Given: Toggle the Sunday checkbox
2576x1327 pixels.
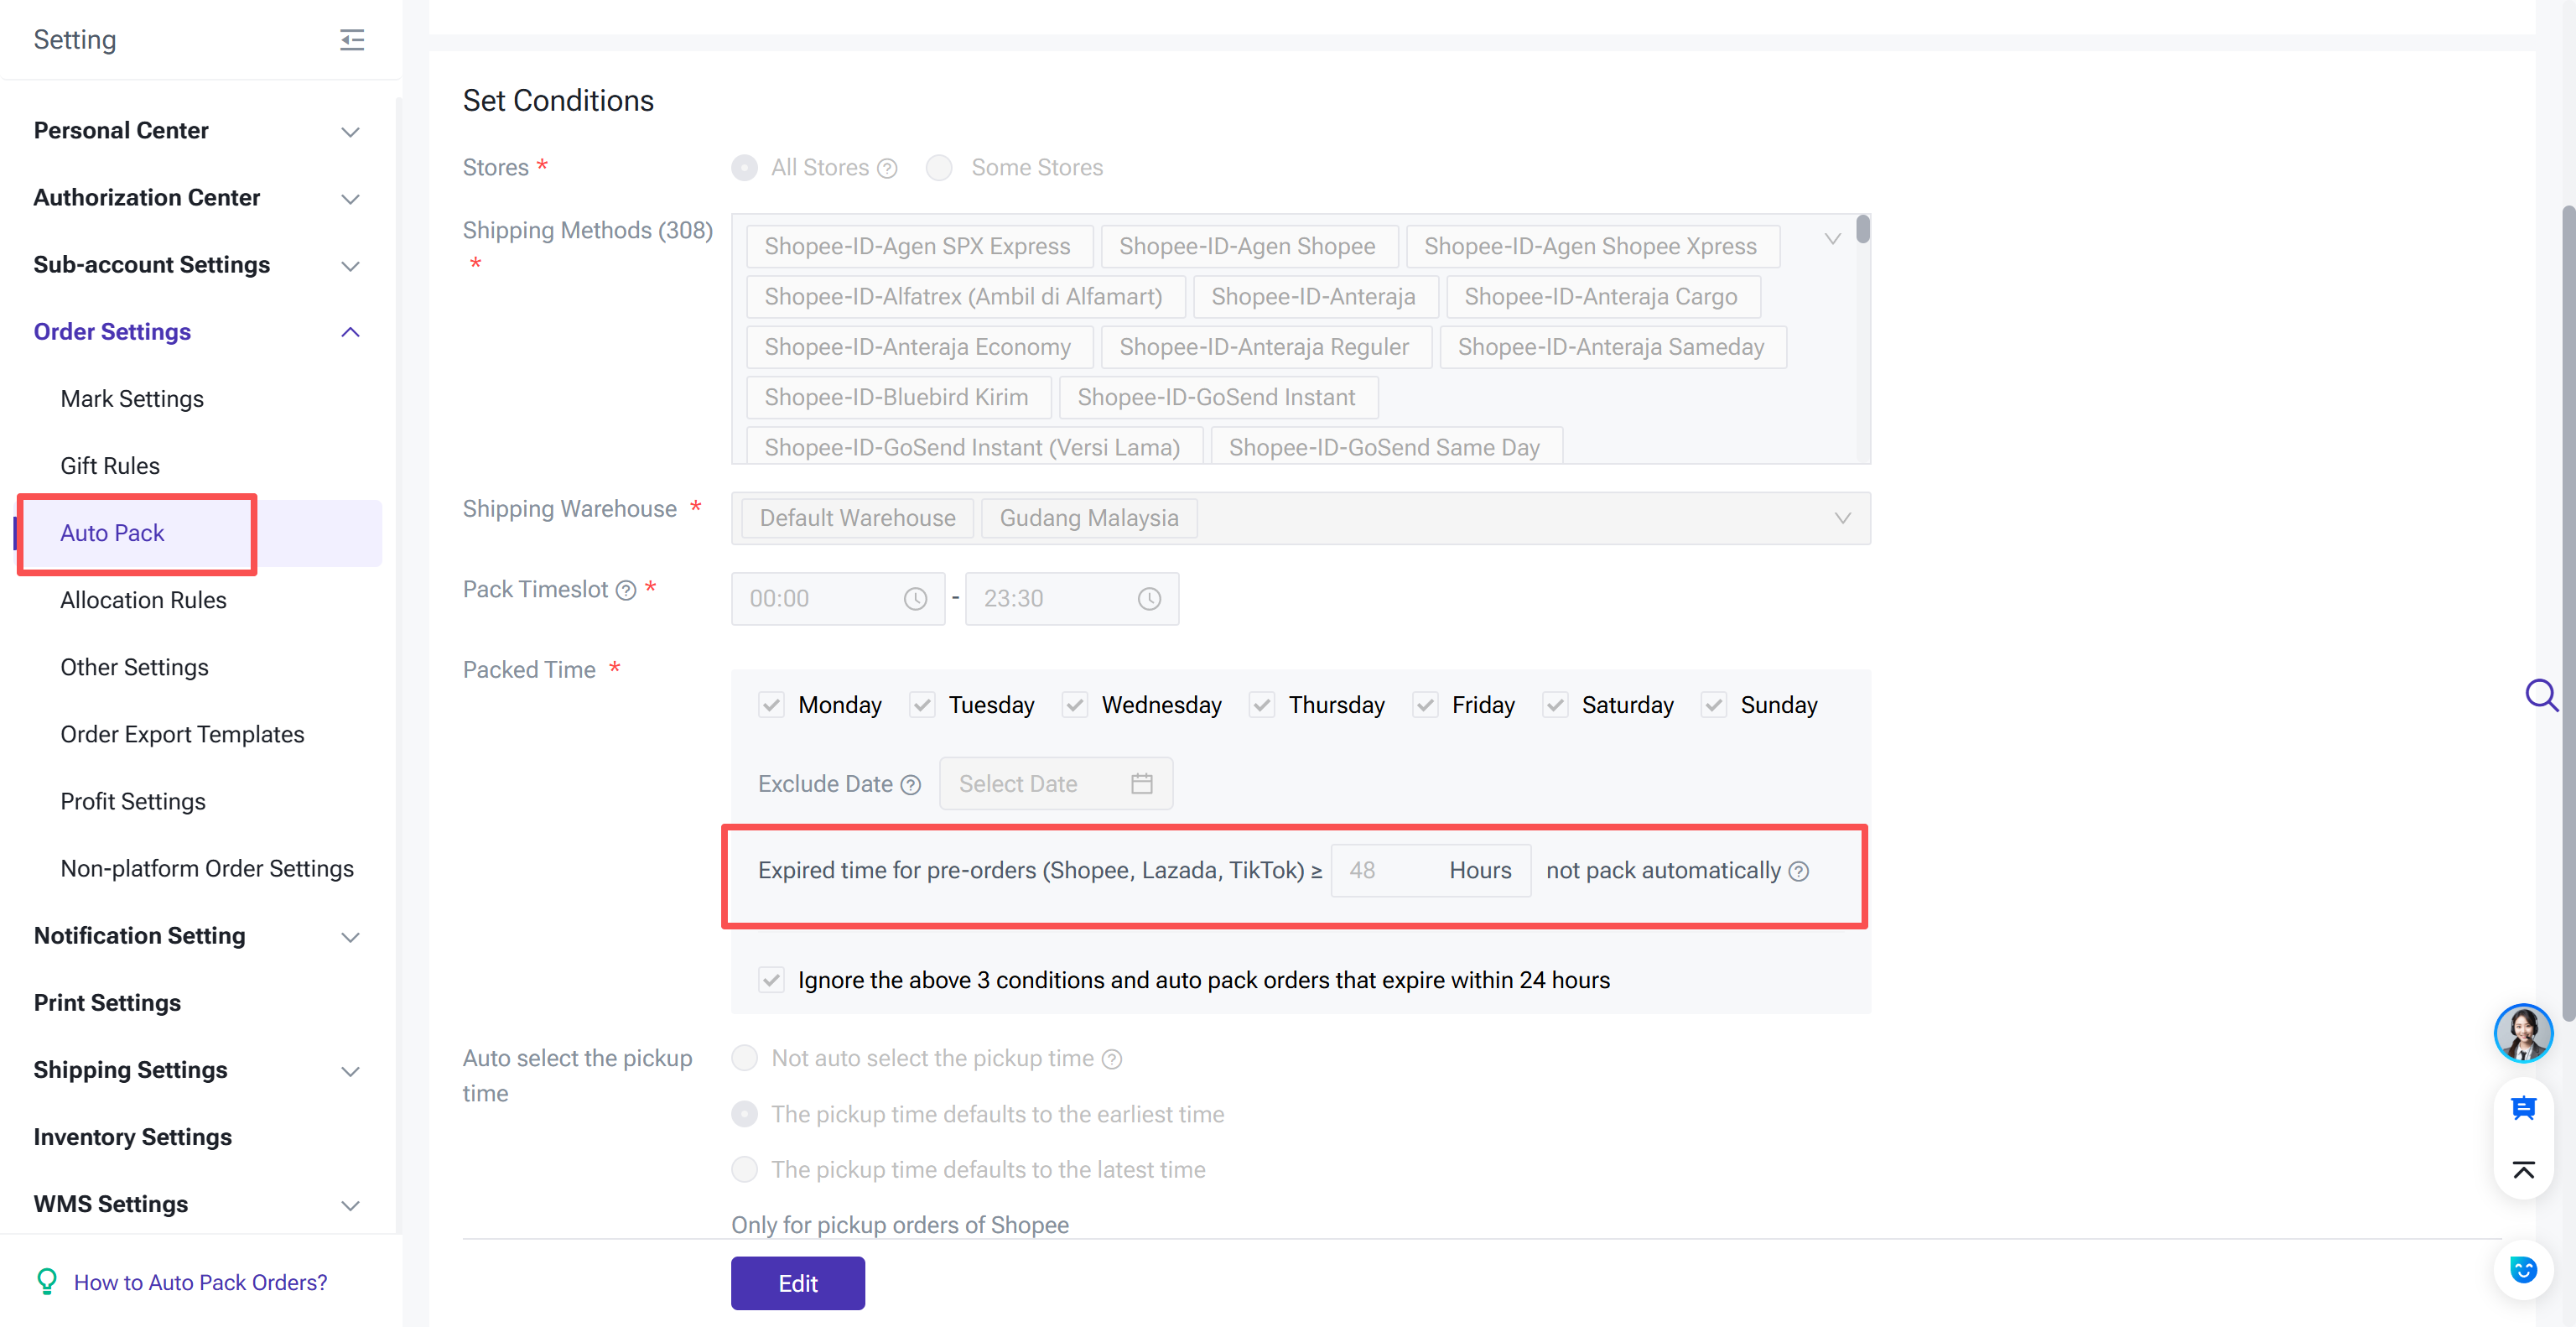Looking at the screenshot, I should pyautogui.click(x=1714, y=705).
